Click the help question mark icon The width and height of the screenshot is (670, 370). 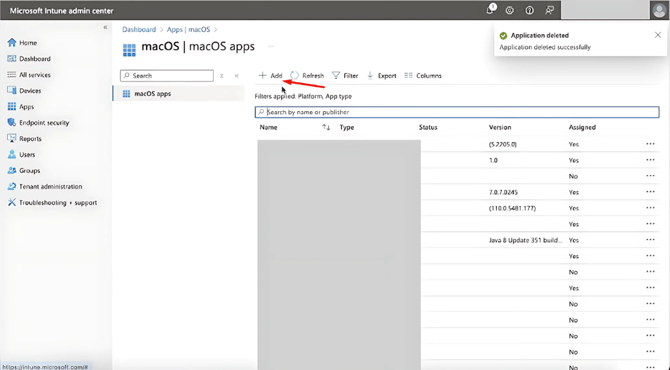click(529, 11)
